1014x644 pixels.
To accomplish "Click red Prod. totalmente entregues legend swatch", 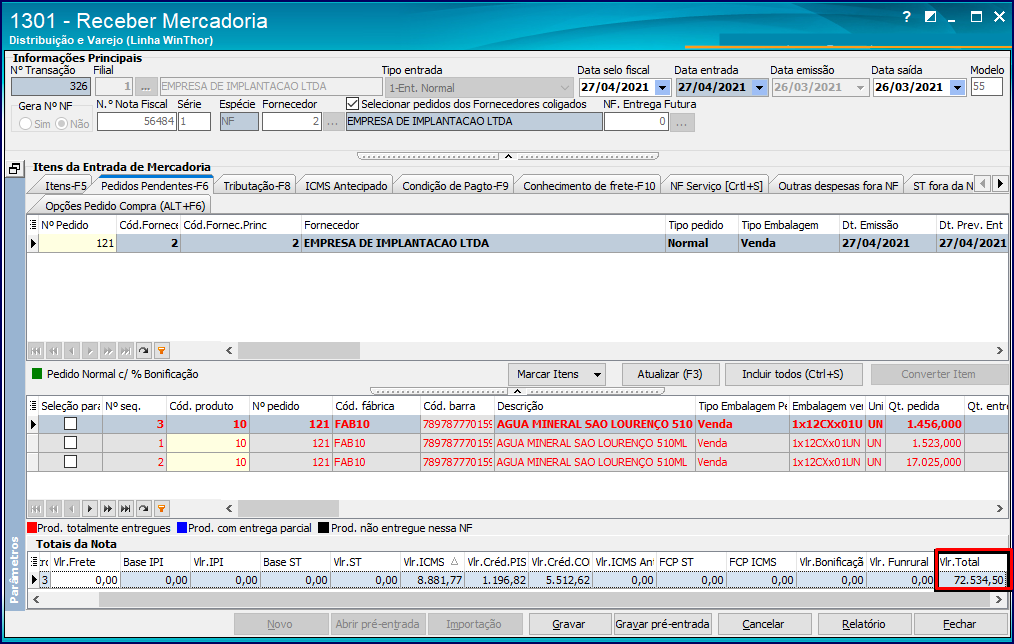I will [32, 528].
